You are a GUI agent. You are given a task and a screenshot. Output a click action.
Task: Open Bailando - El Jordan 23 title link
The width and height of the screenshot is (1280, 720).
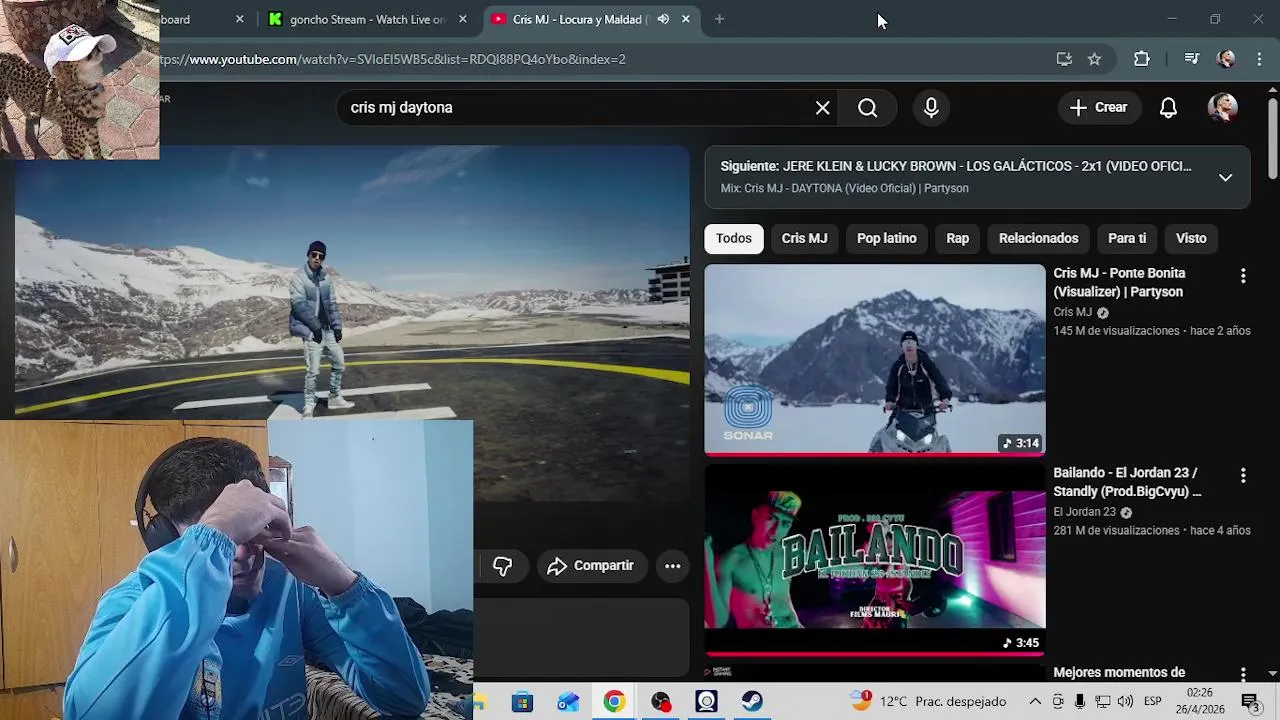tap(1127, 482)
